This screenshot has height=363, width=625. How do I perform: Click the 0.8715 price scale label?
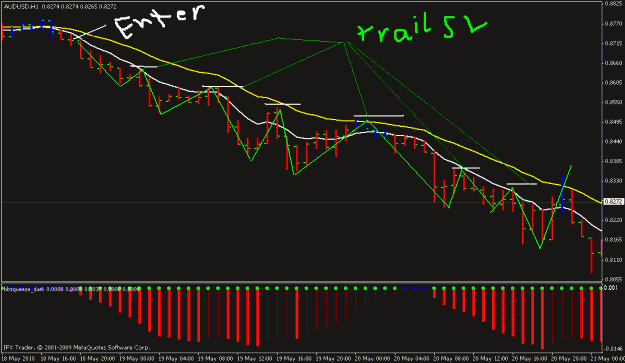[613, 43]
